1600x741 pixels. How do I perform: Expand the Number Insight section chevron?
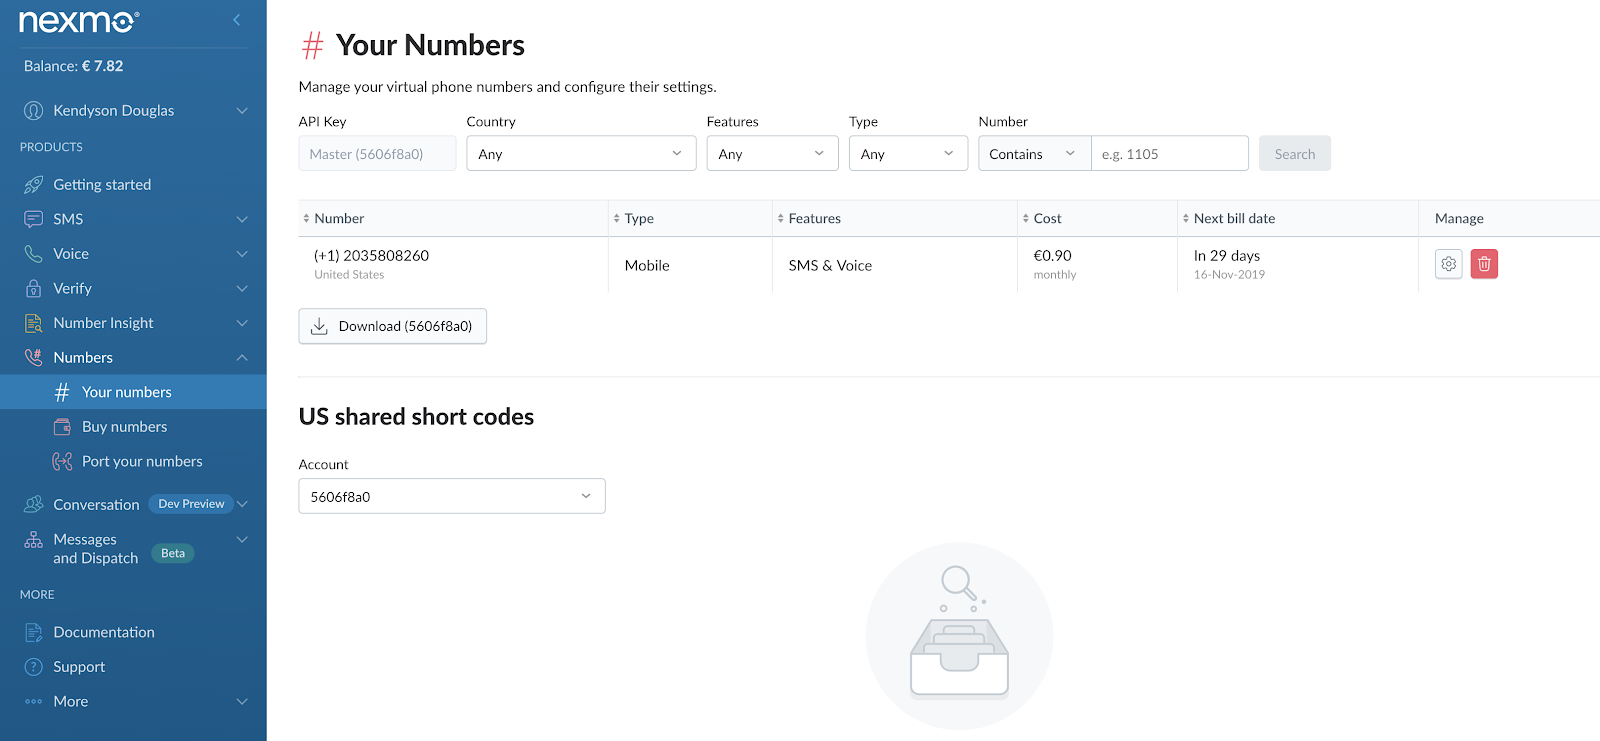(x=242, y=323)
